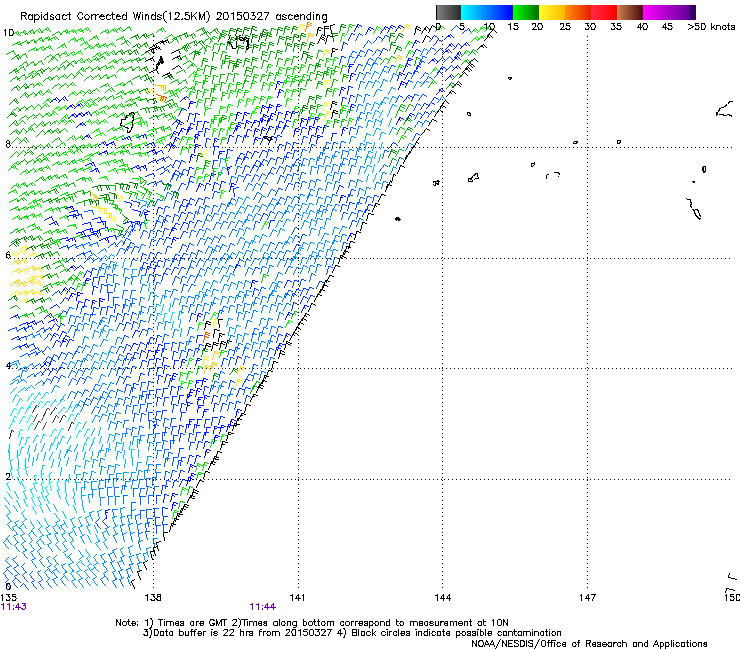Pick the magenta-purple segment of the color bar
The height and width of the screenshot is (650, 740).
pyautogui.click(x=669, y=12)
